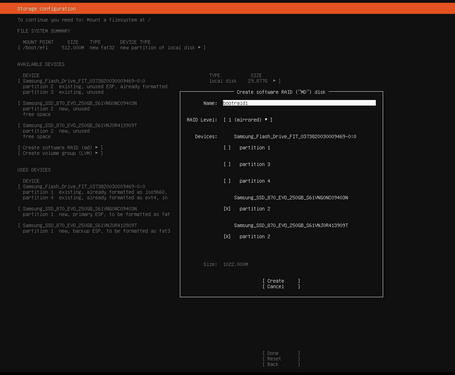
Task: Uncheck partition 2 of SSD S61VNG0NC09403N
Action: tap(247, 209)
